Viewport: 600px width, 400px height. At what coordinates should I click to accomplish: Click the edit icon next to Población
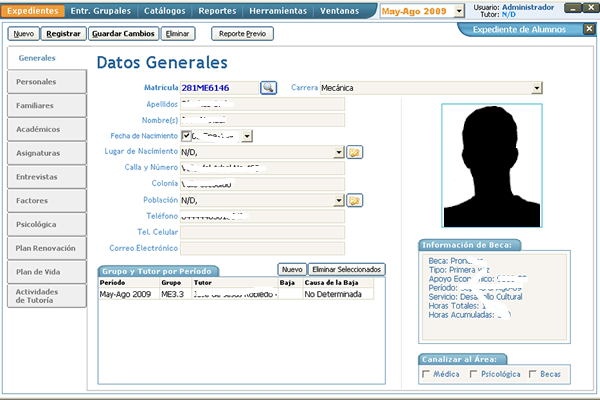click(x=354, y=200)
